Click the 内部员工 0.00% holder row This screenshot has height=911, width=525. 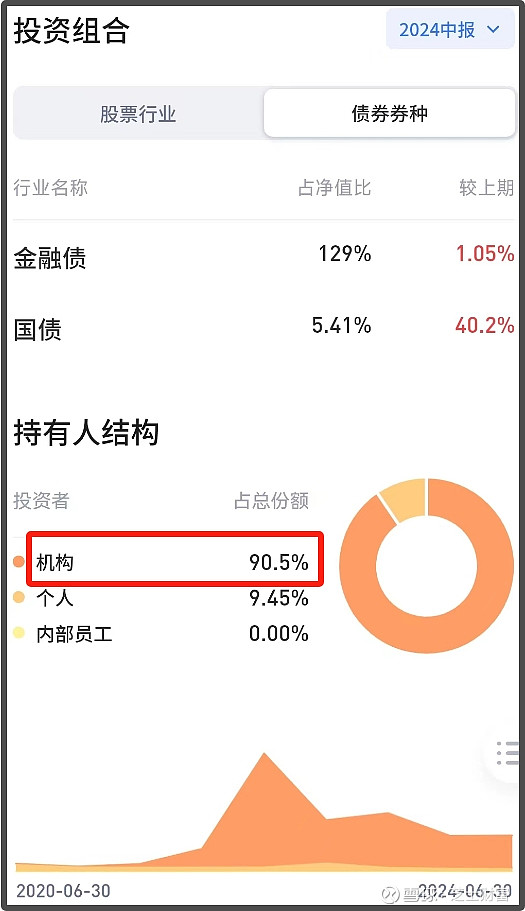tap(161, 633)
